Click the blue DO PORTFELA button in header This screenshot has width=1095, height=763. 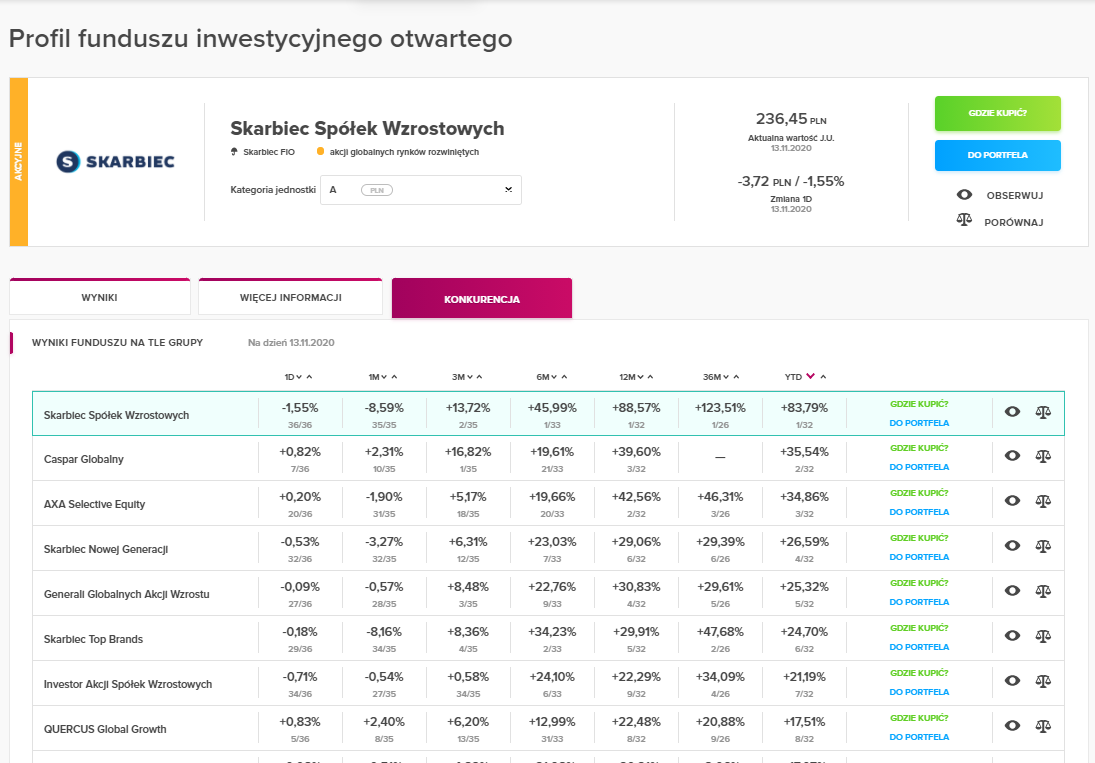pos(998,155)
